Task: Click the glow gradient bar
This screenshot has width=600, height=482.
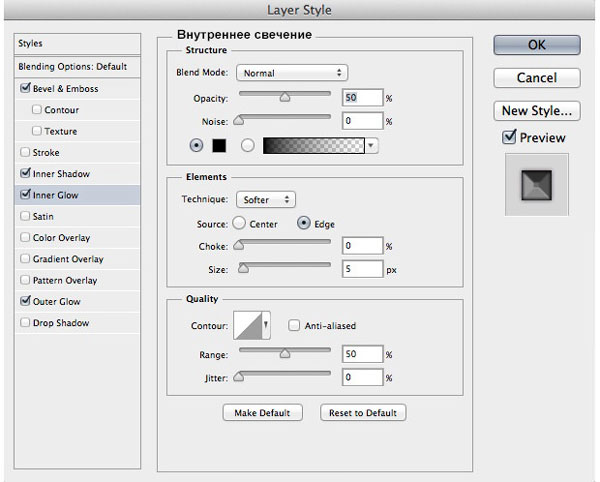Action: [x=314, y=146]
